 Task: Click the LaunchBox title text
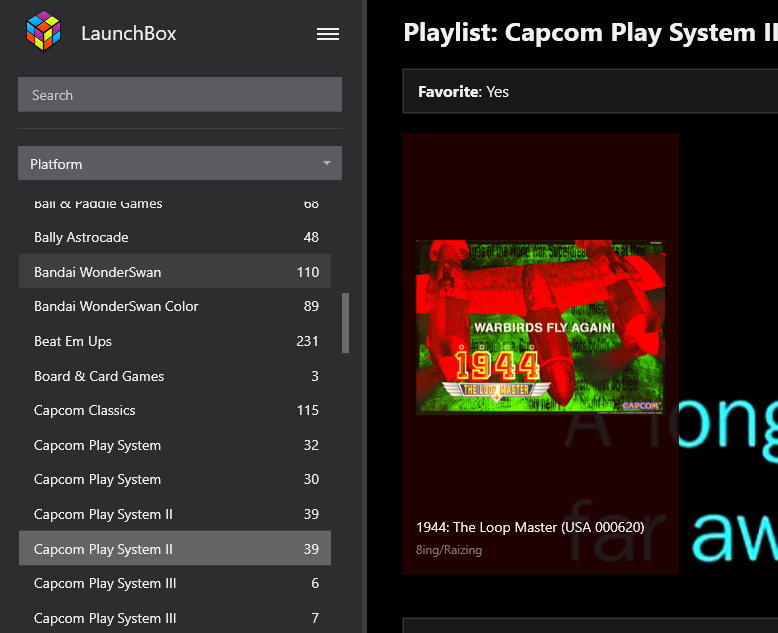tap(129, 33)
